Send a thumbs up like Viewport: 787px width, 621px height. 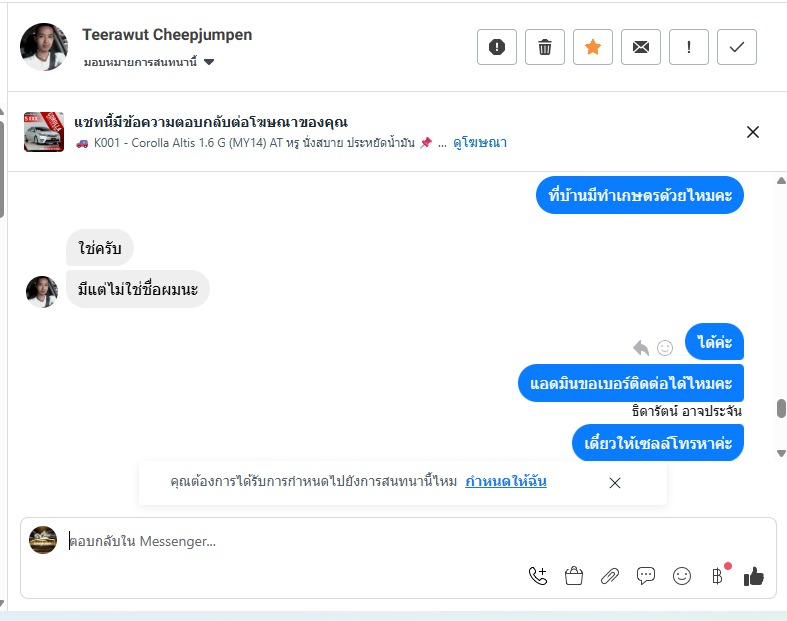tap(753, 576)
